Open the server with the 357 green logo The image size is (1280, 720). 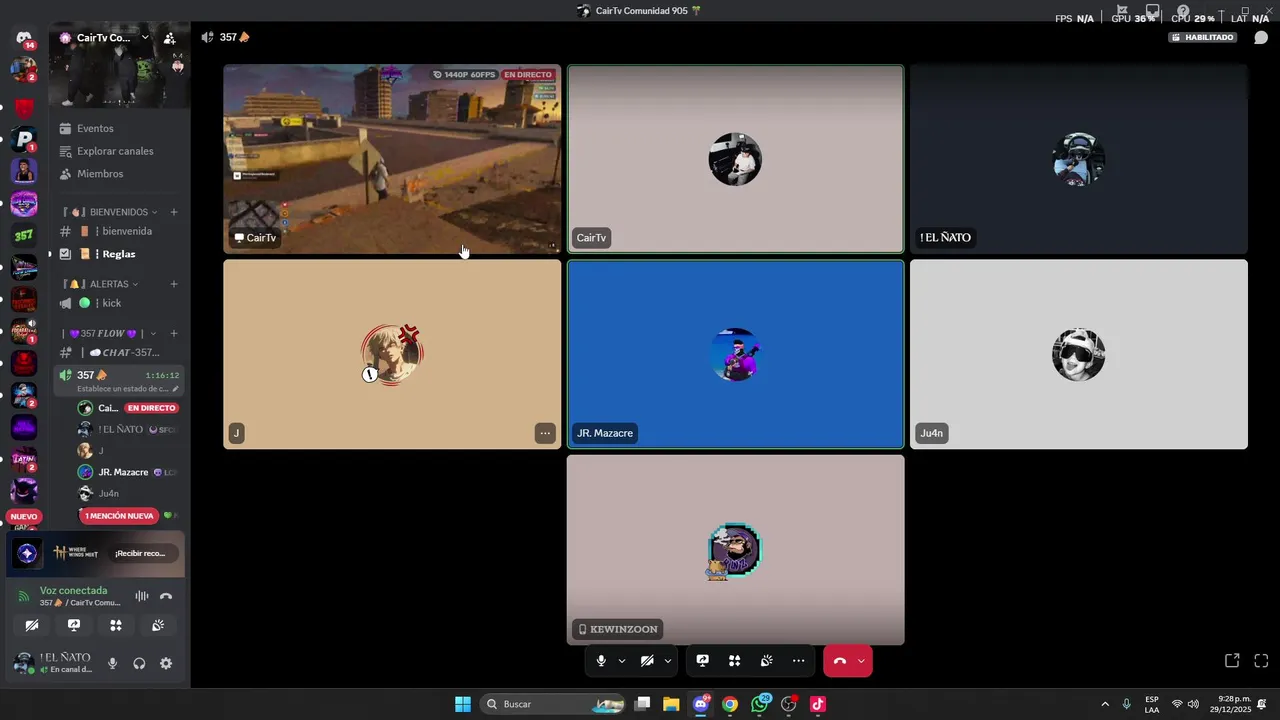click(x=24, y=236)
